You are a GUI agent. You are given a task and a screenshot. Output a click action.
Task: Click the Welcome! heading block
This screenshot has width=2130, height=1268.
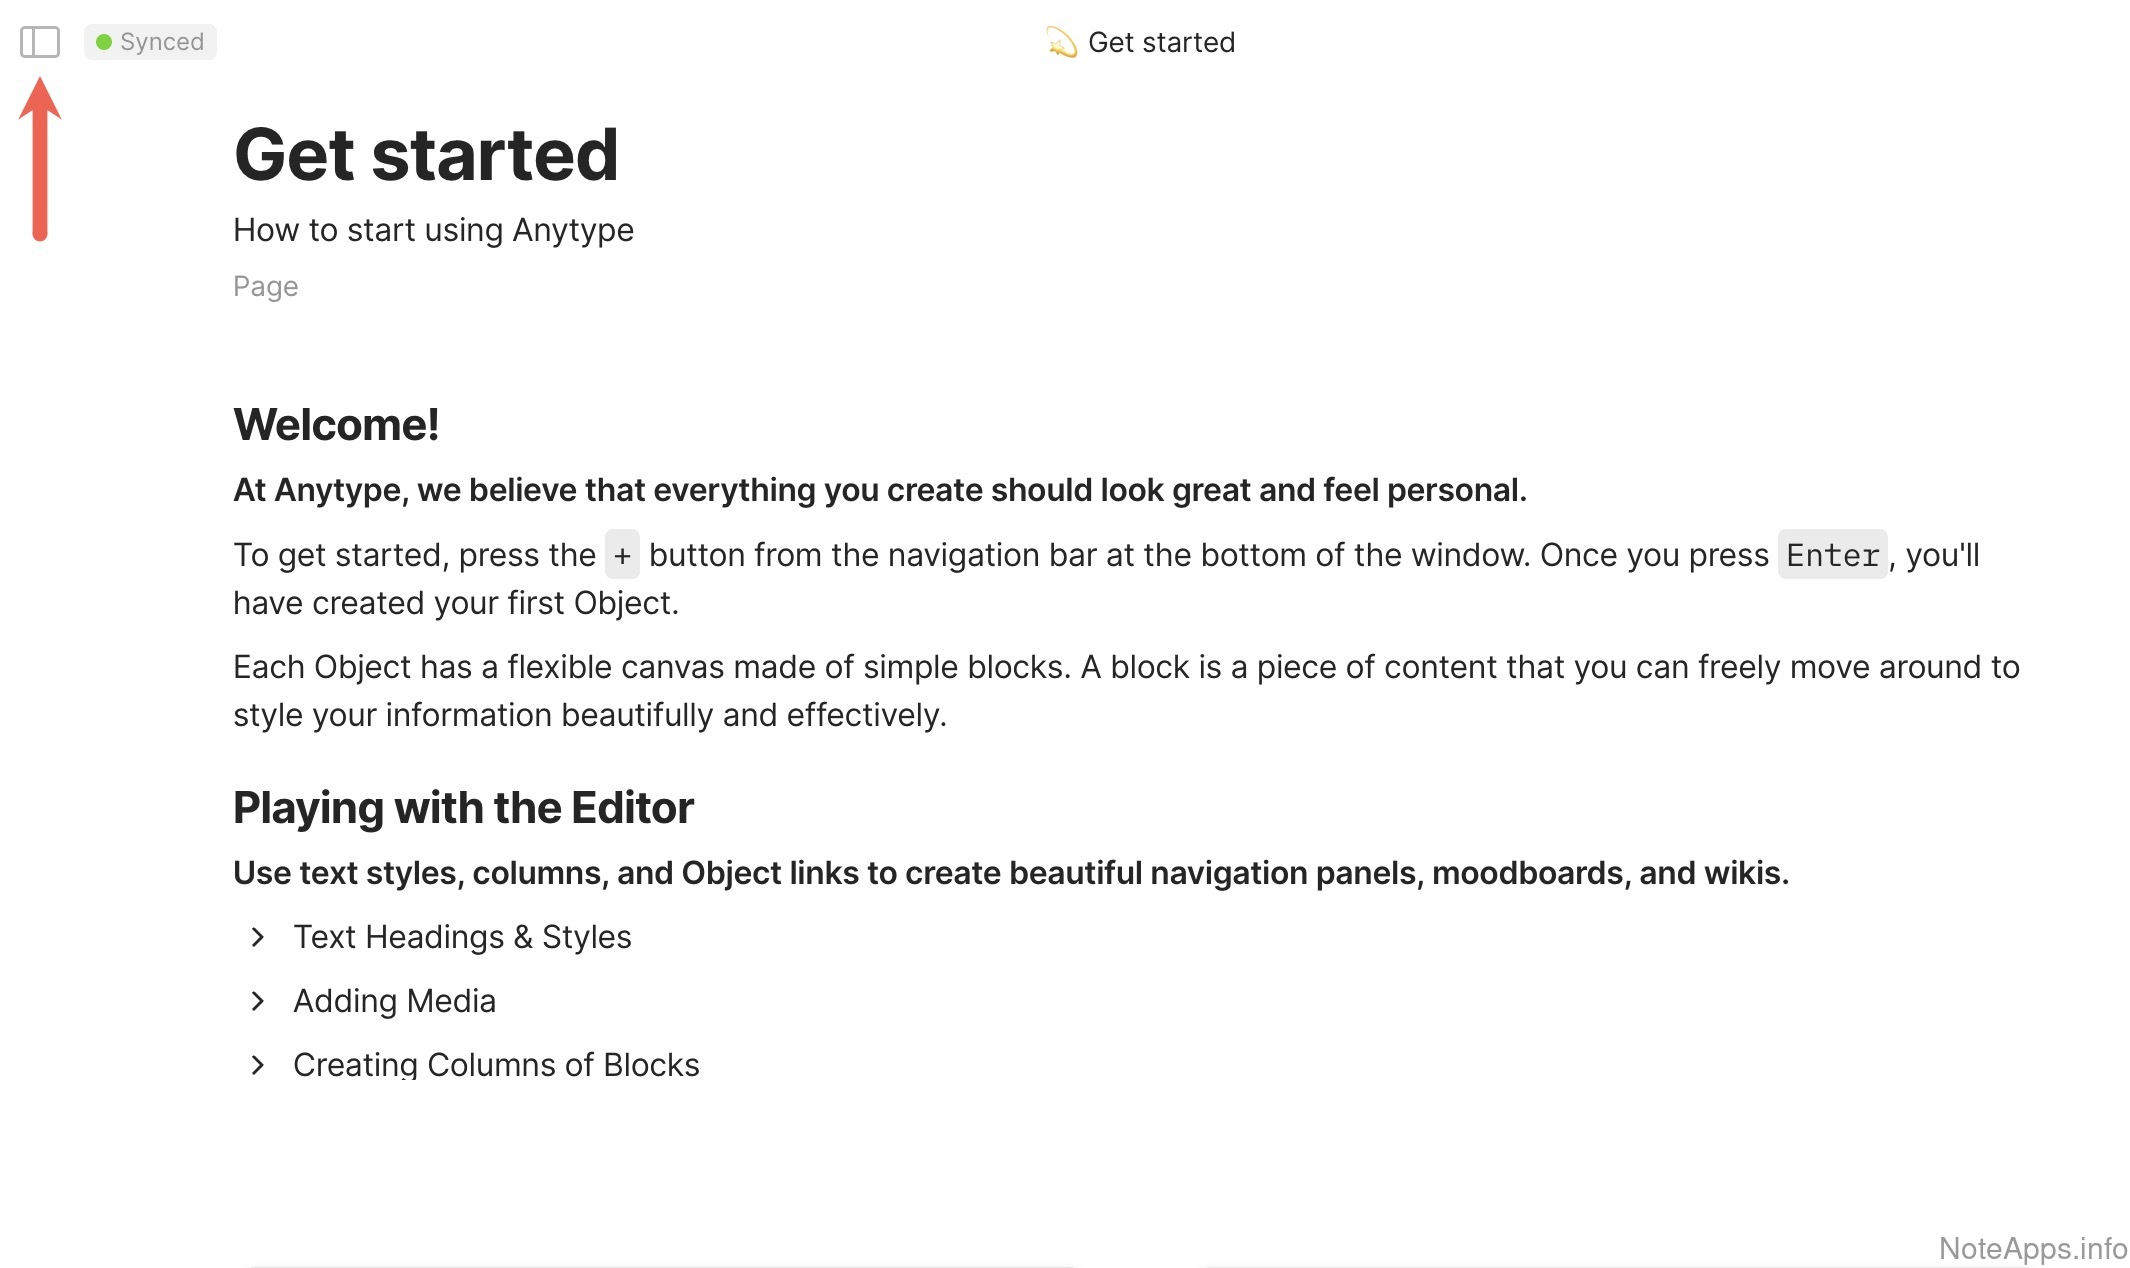[336, 425]
